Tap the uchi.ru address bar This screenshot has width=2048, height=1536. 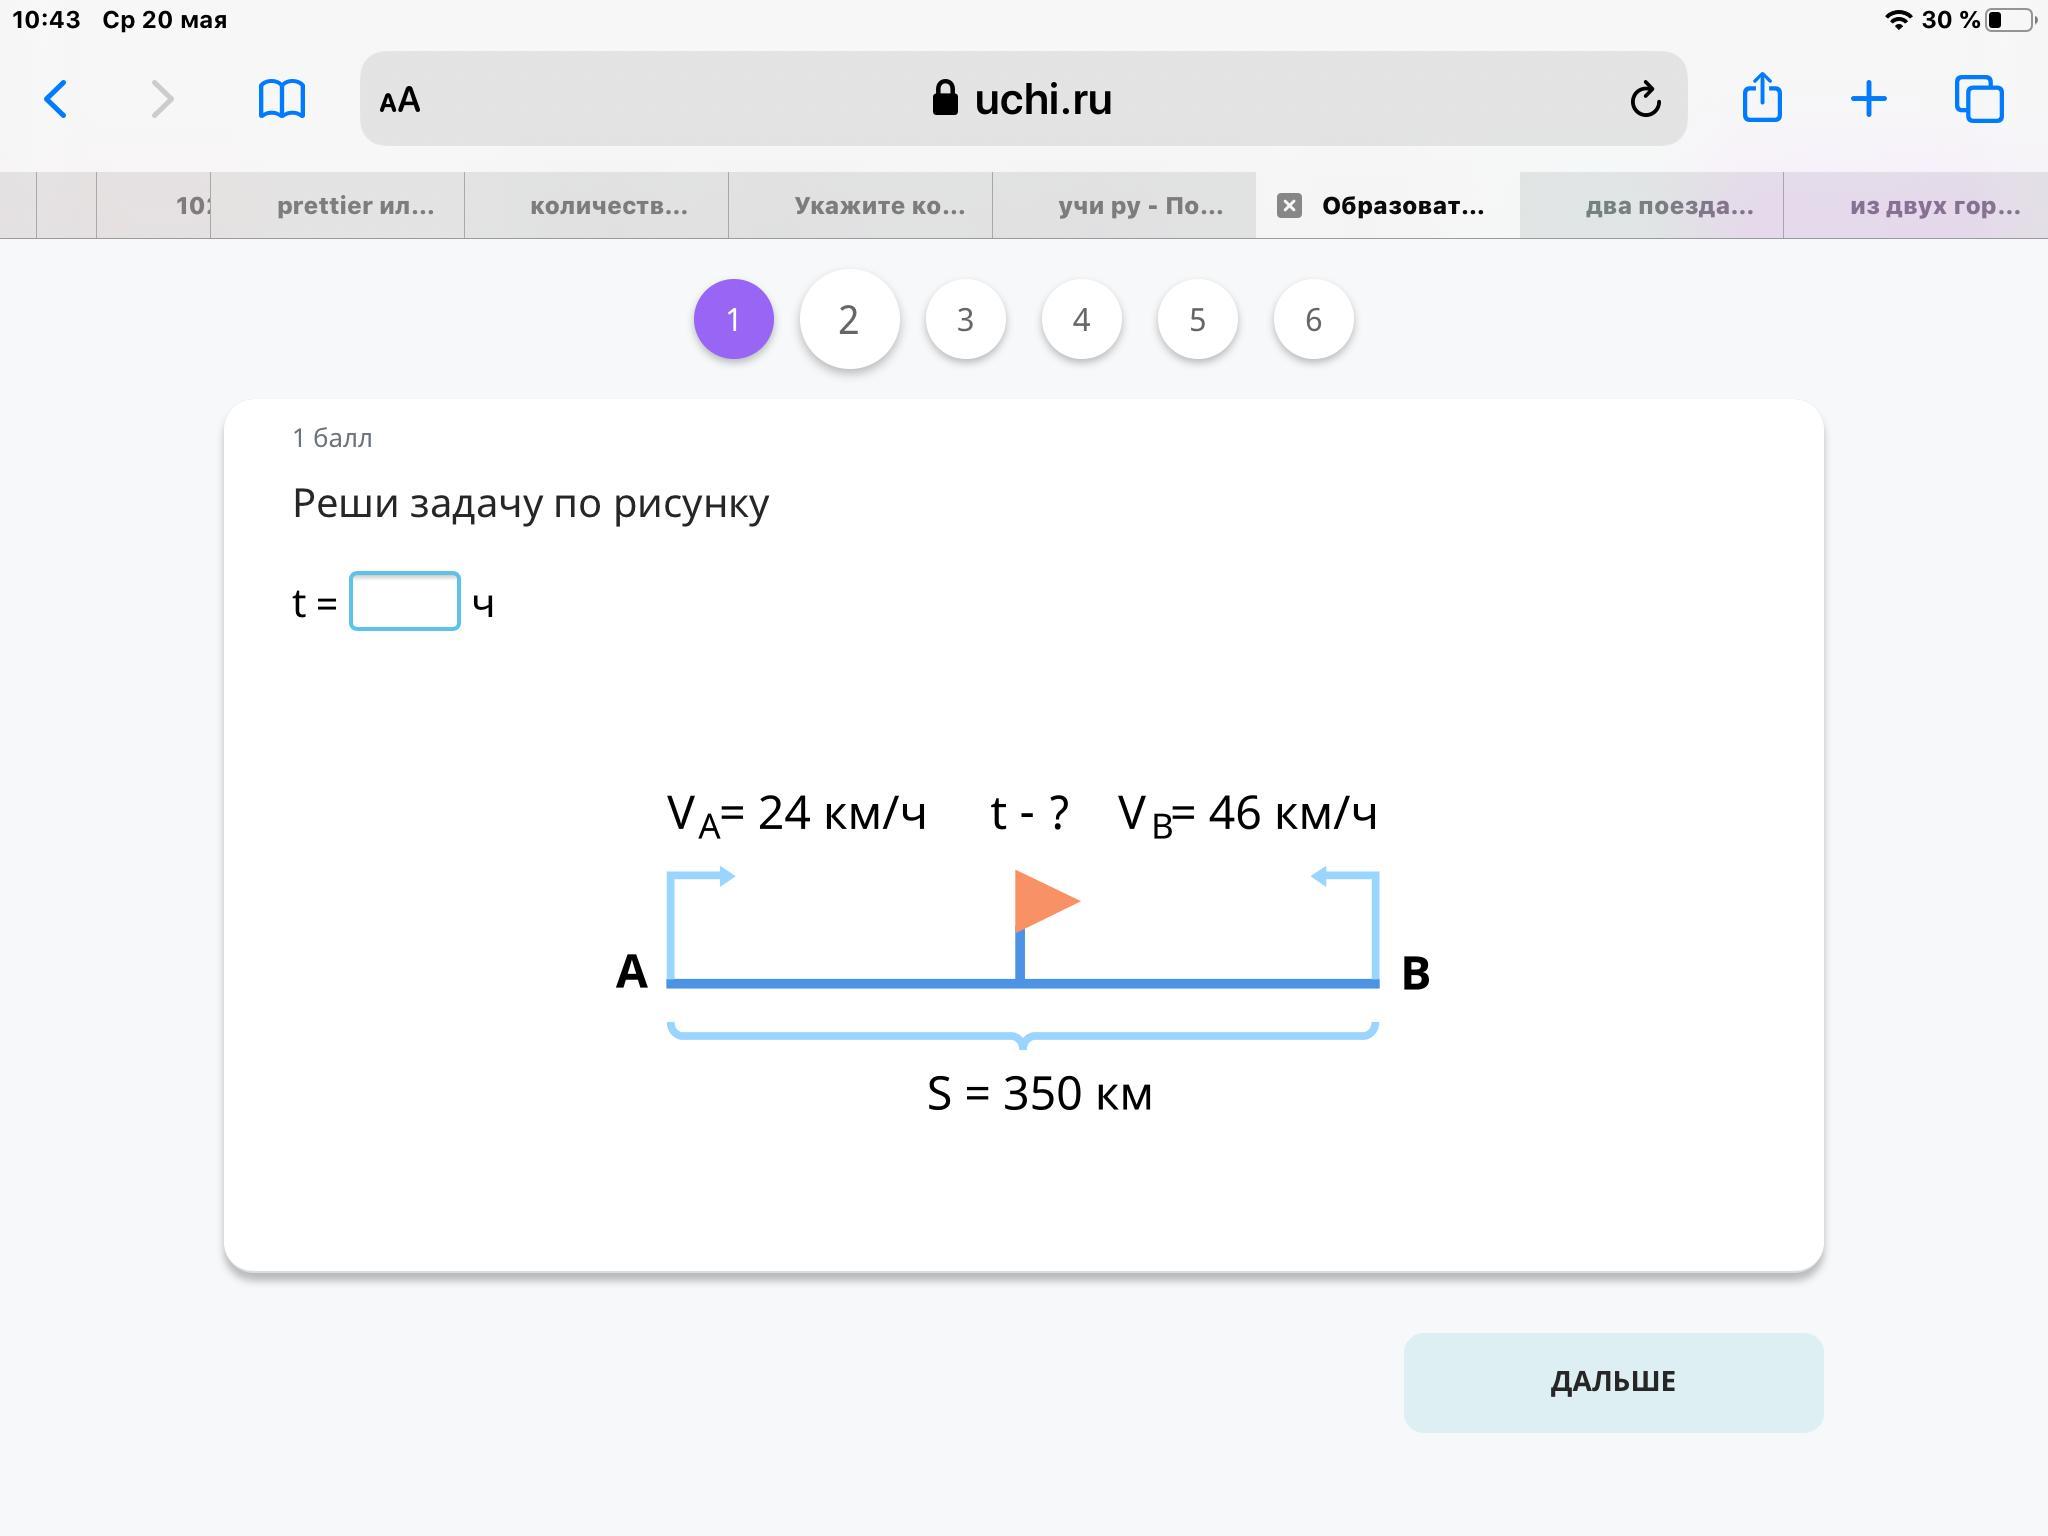click(1022, 99)
